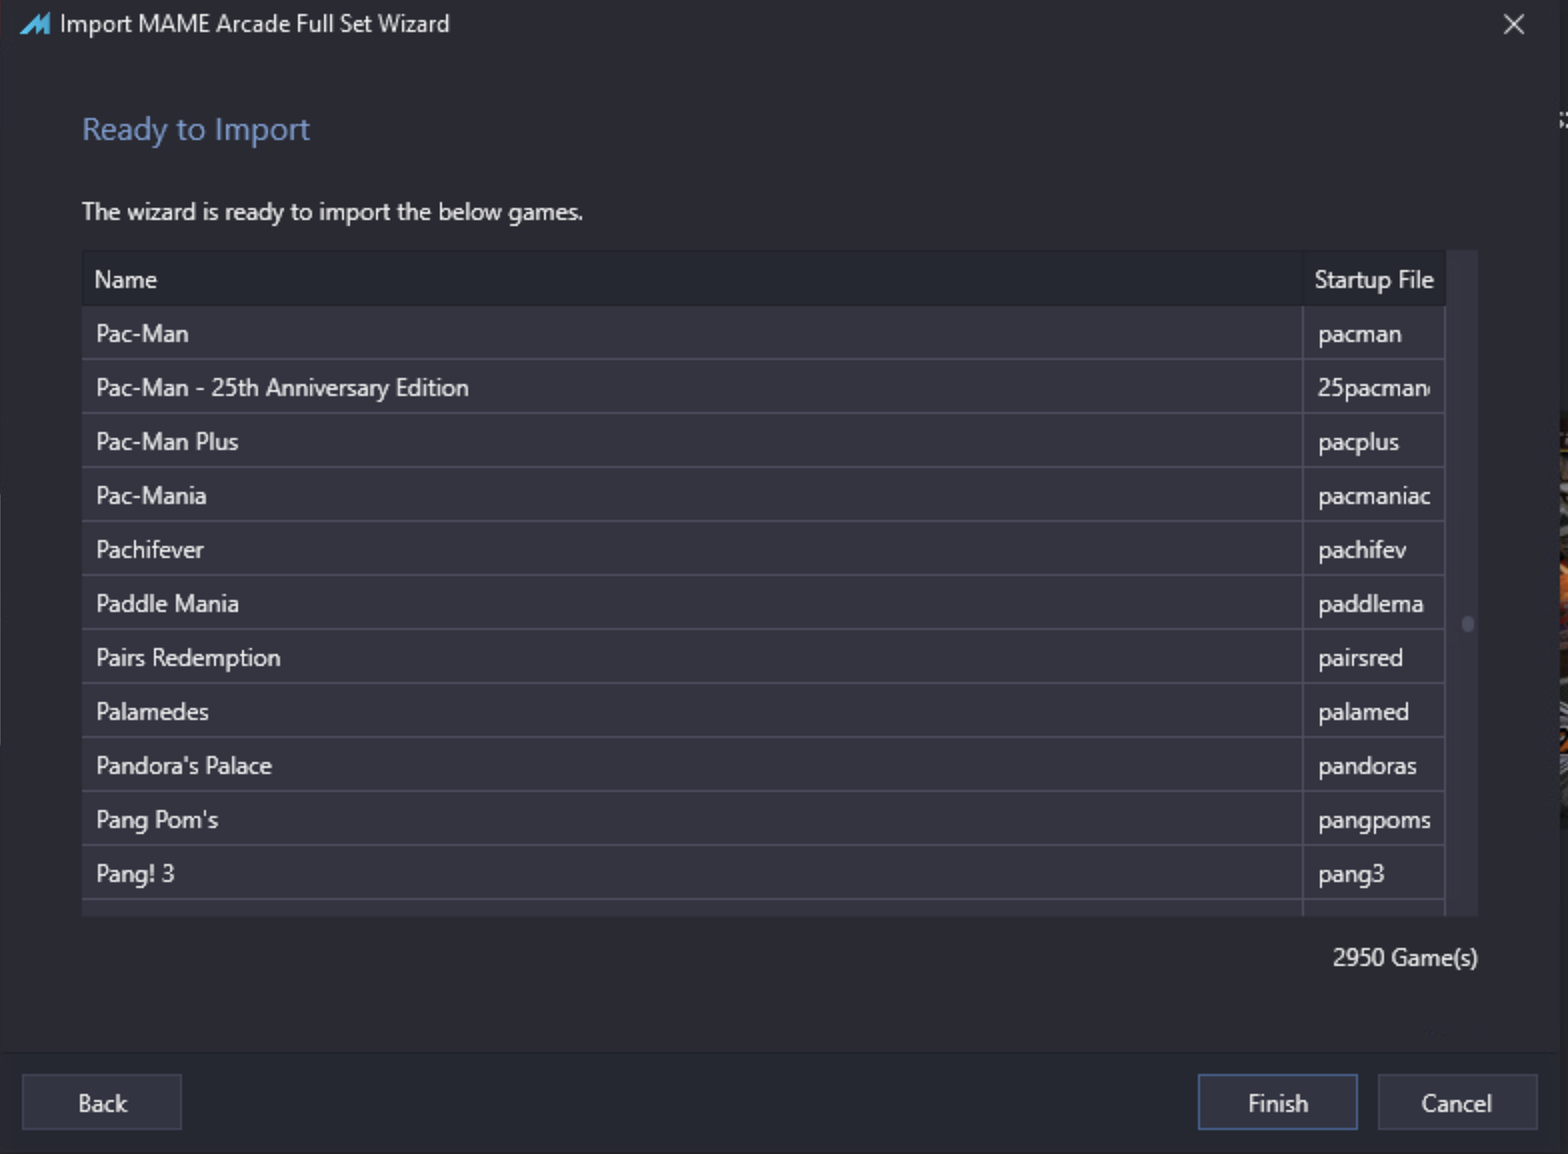Viewport: 1568px width, 1154px height.
Task: Click the Startup File column header
Action: (1373, 280)
